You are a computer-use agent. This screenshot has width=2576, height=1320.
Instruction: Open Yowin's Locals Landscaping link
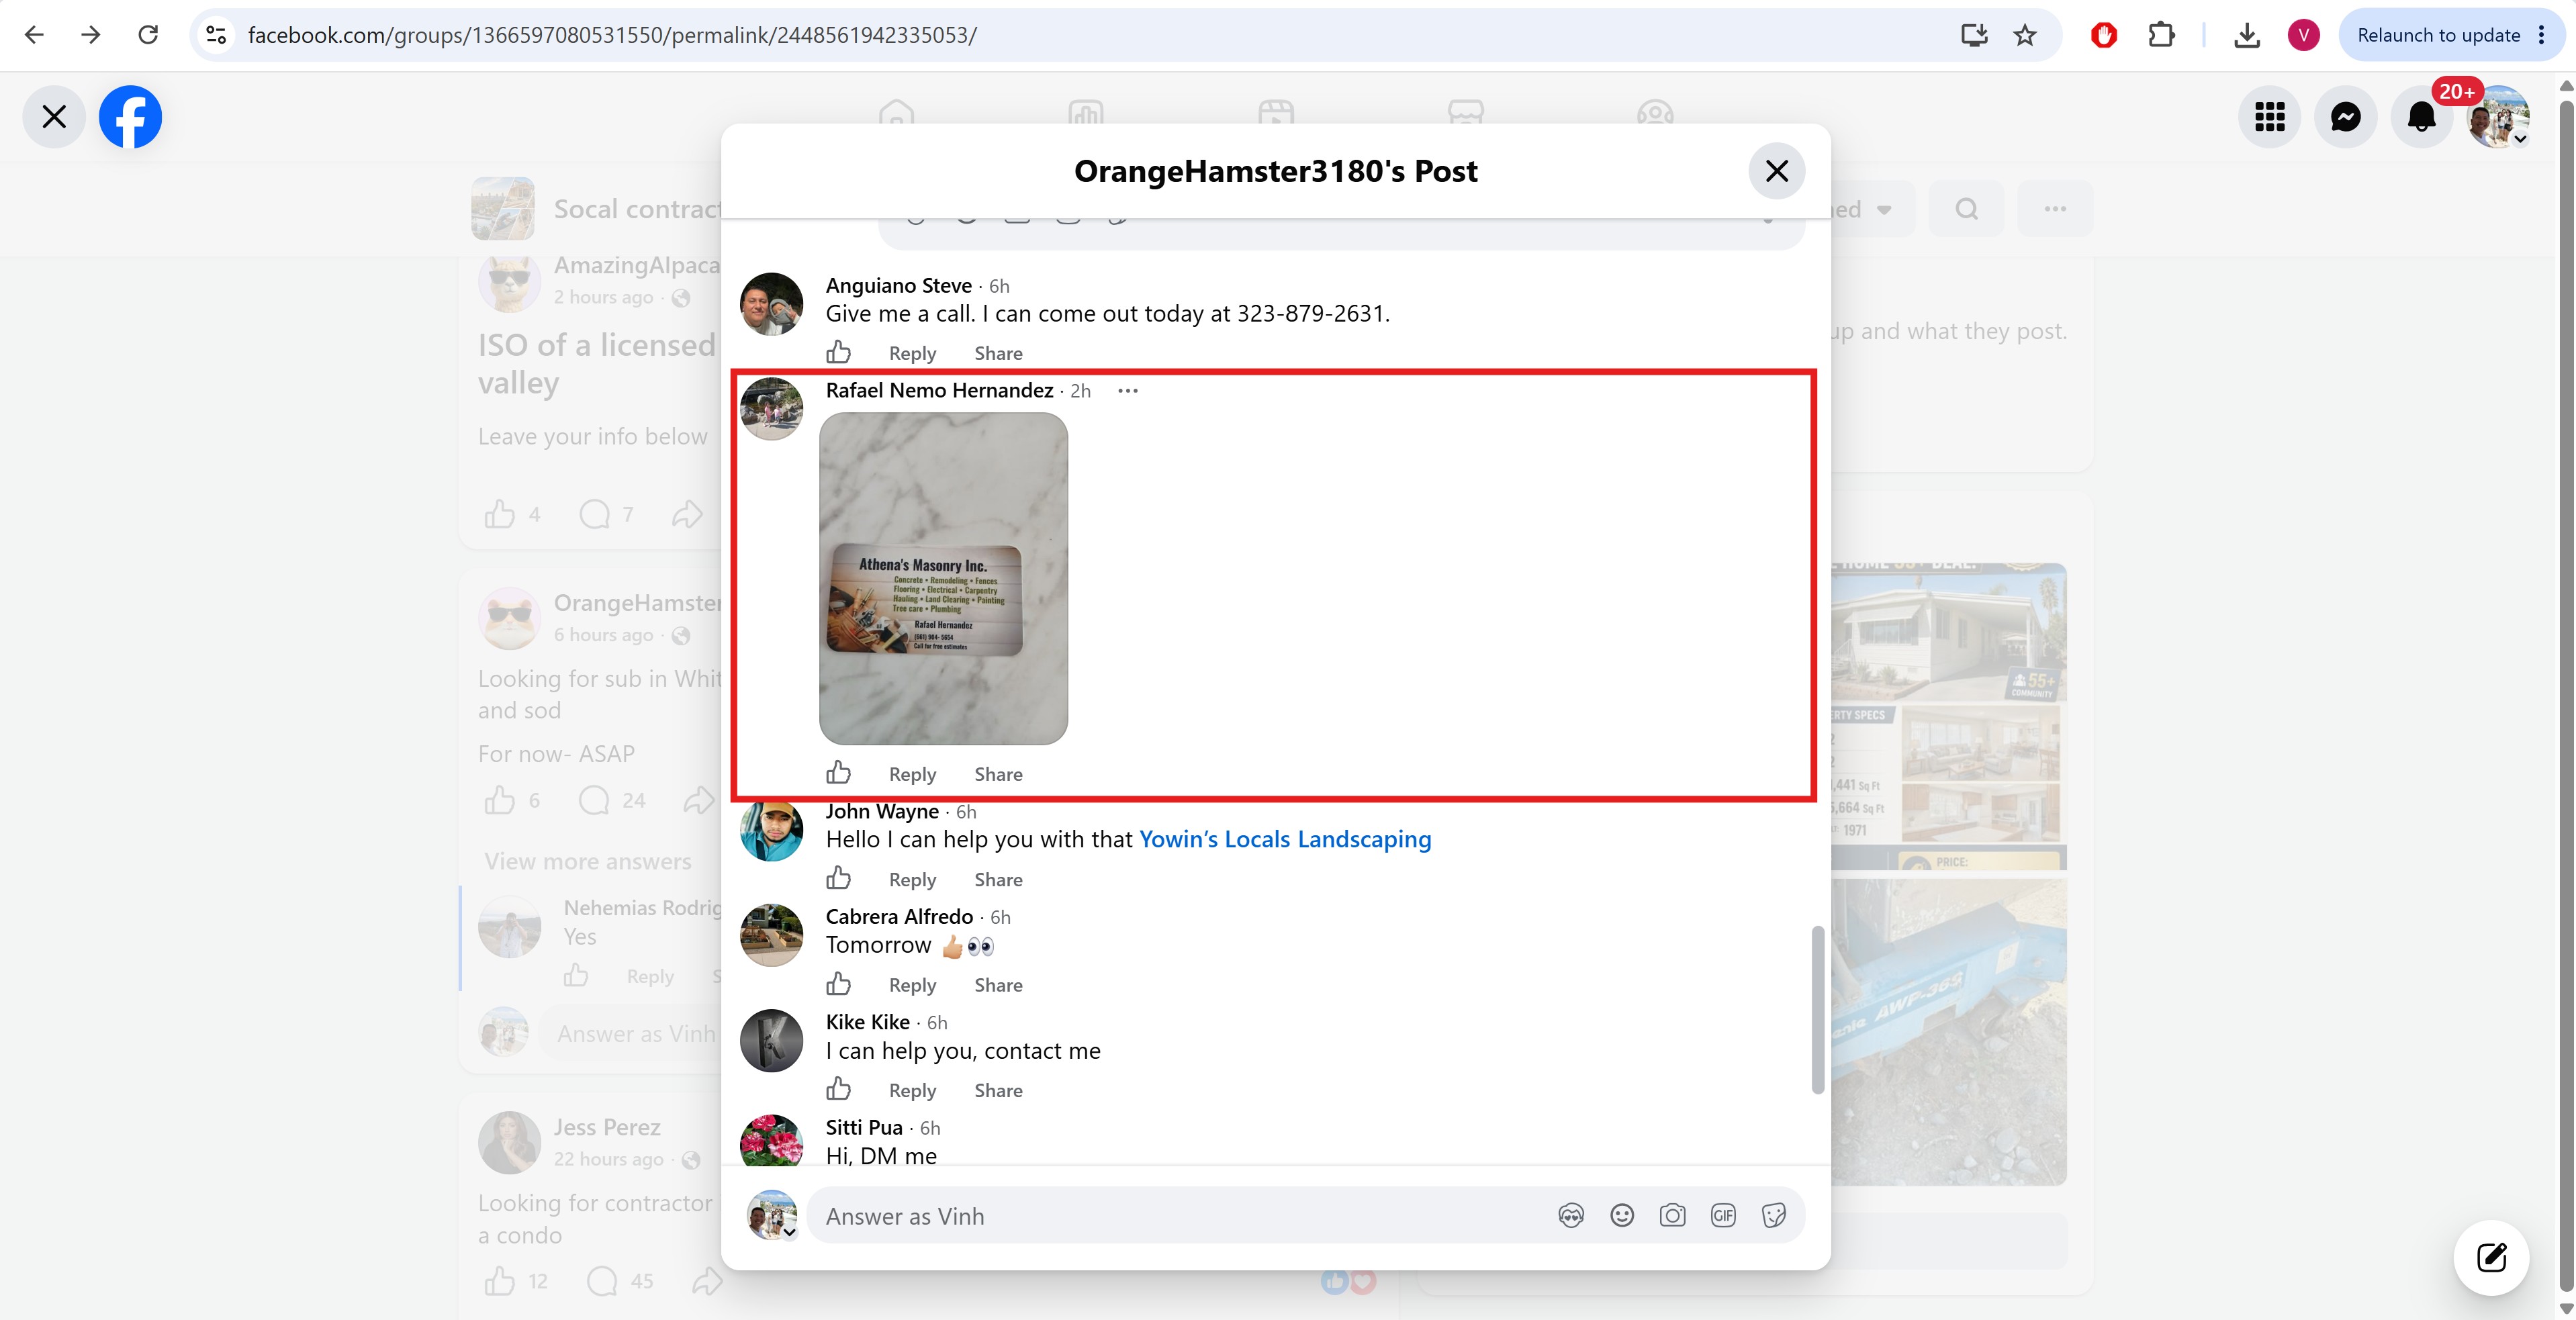coord(1285,840)
